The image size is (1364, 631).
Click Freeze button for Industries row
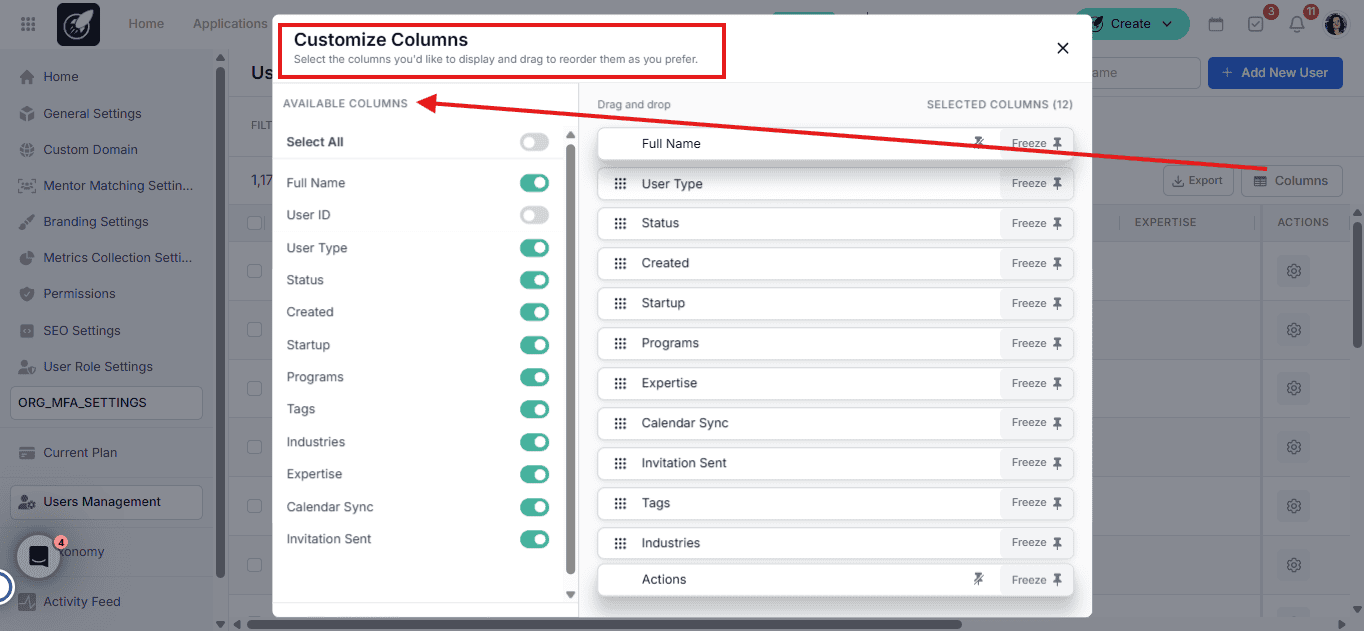[x=1037, y=543]
